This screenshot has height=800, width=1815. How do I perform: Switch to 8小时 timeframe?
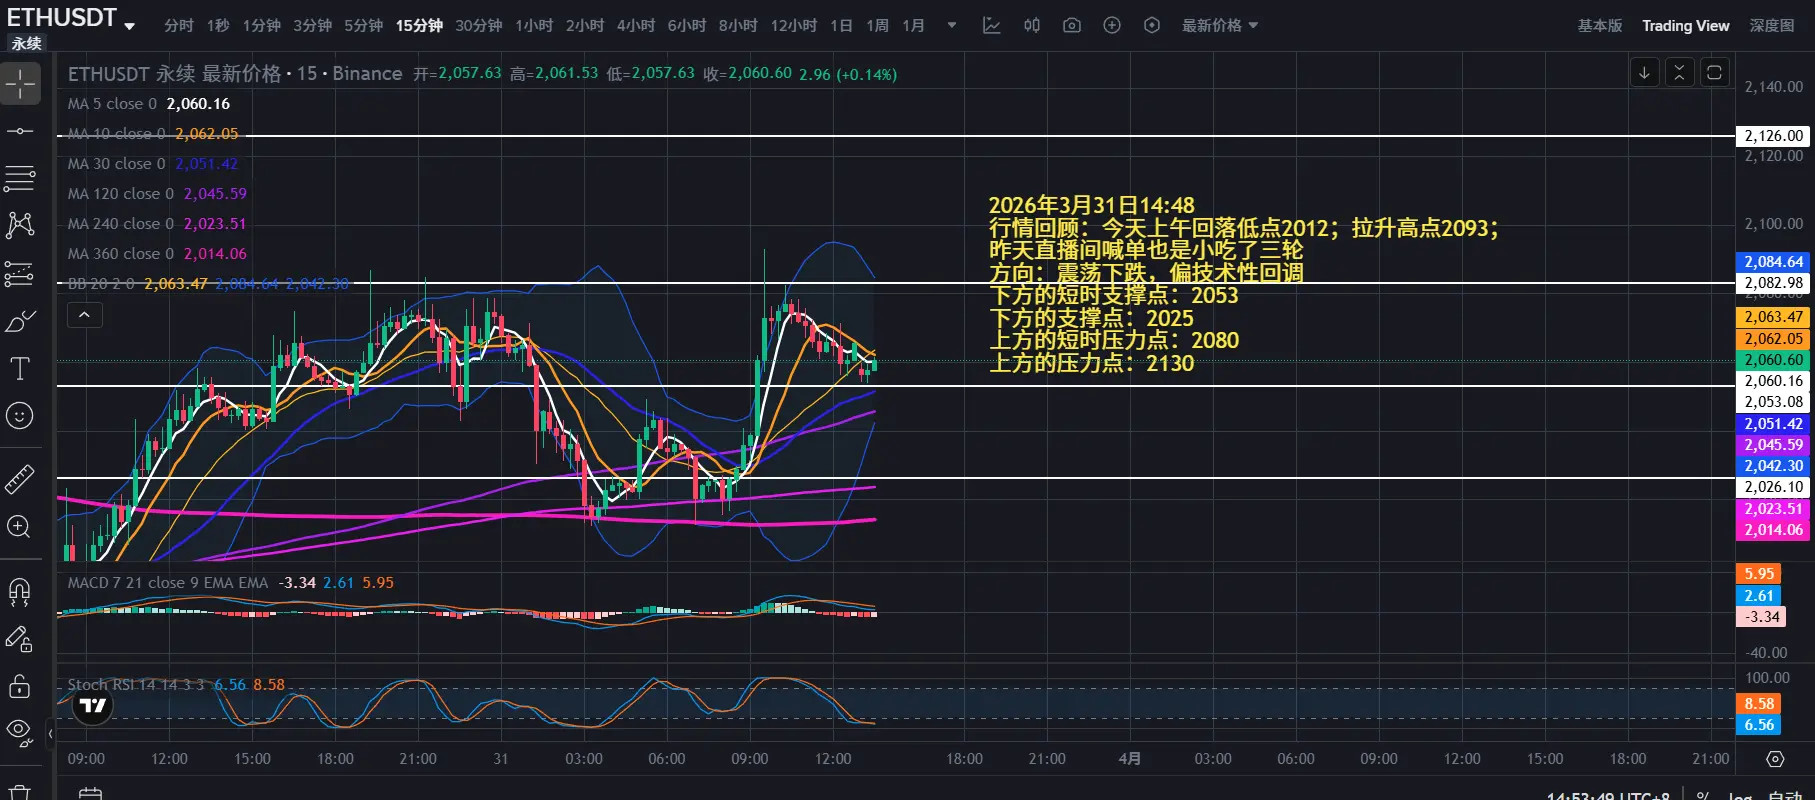[738, 25]
